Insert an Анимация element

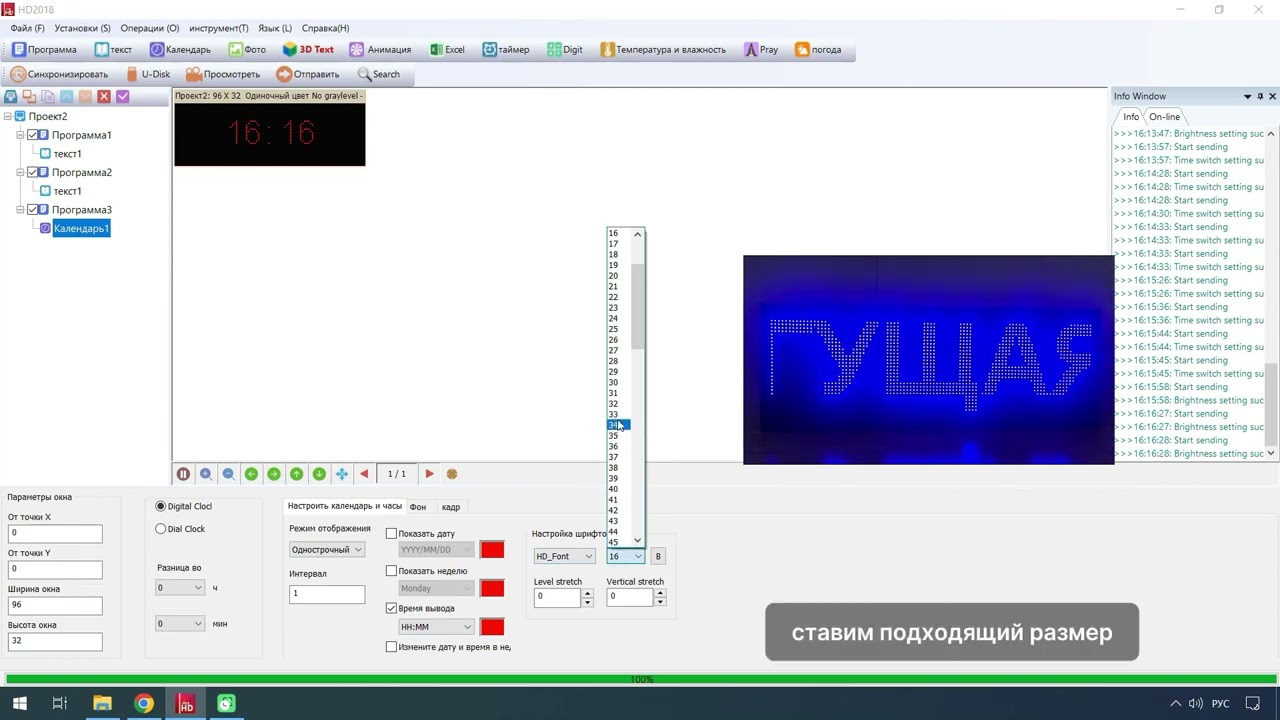pyautogui.click(x=380, y=49)
